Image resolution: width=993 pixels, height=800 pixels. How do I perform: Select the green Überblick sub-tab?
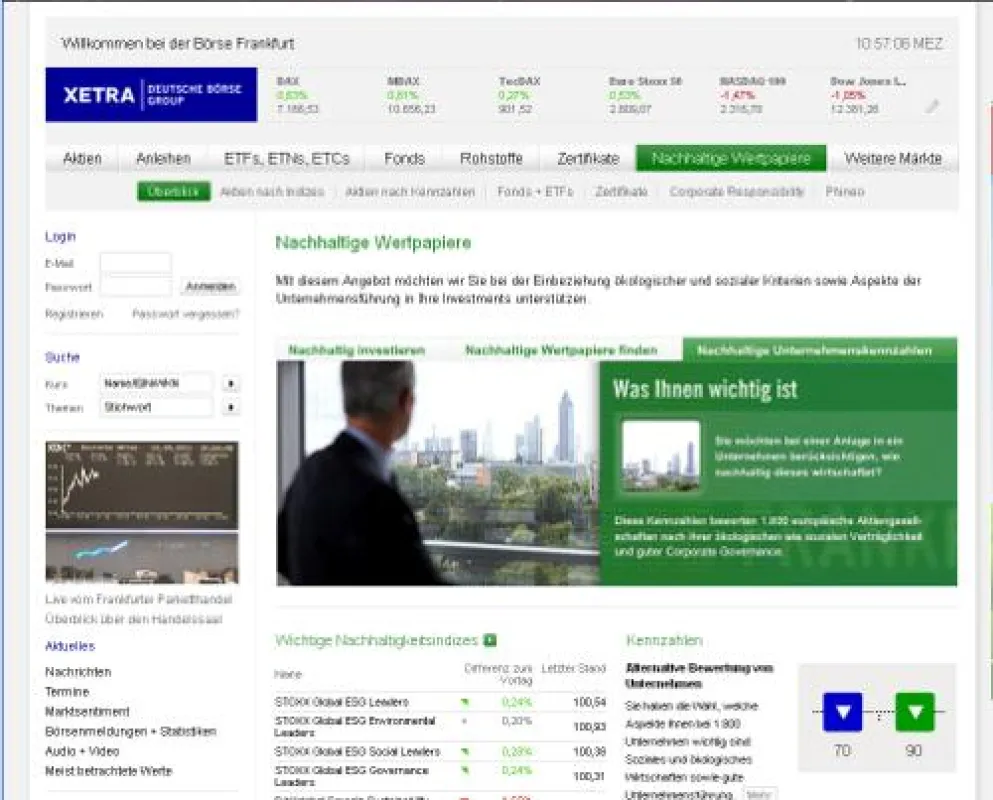click(x=174, y=191)
